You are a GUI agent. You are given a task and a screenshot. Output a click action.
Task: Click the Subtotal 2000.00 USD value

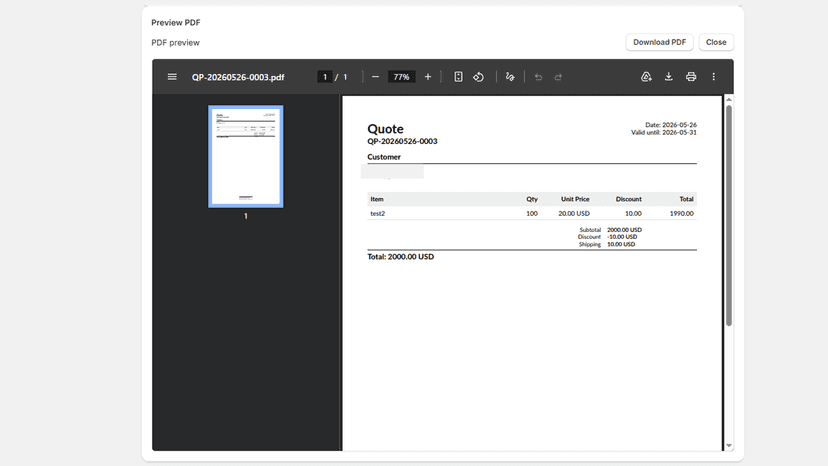tap(624, 230)
